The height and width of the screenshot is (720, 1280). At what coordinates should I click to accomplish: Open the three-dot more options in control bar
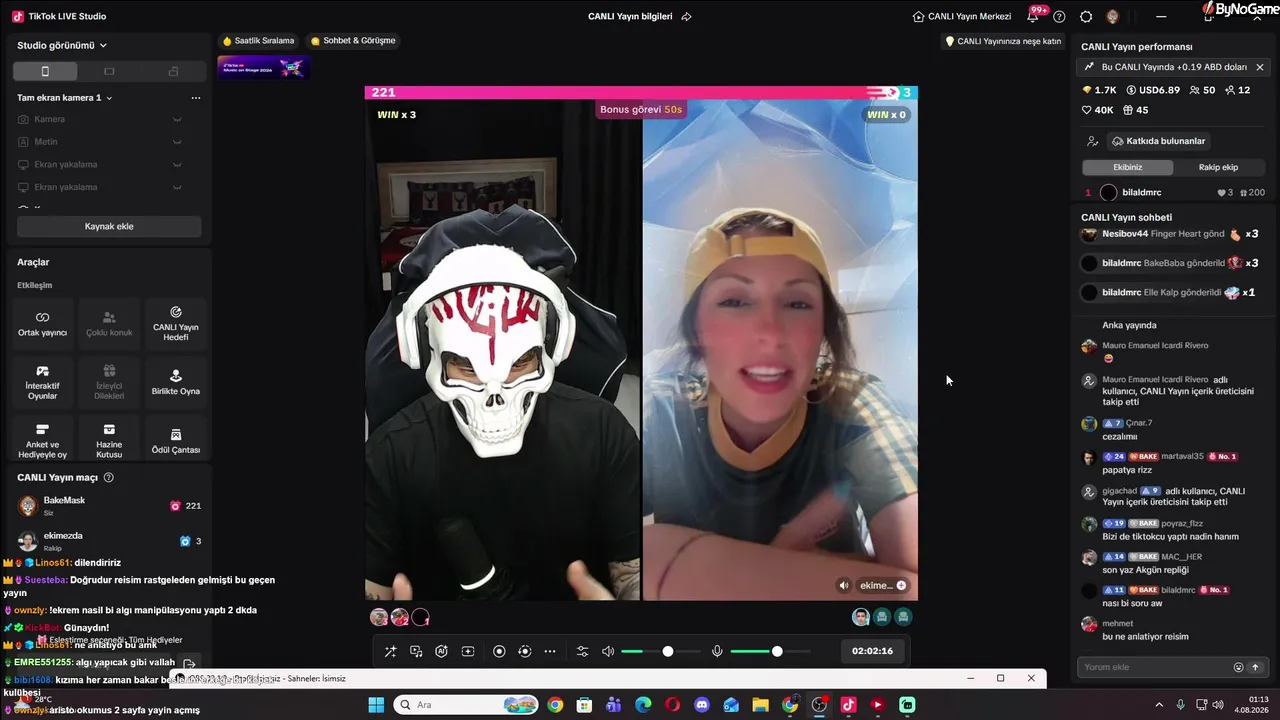pyautogui.click(x=550, y=652)
